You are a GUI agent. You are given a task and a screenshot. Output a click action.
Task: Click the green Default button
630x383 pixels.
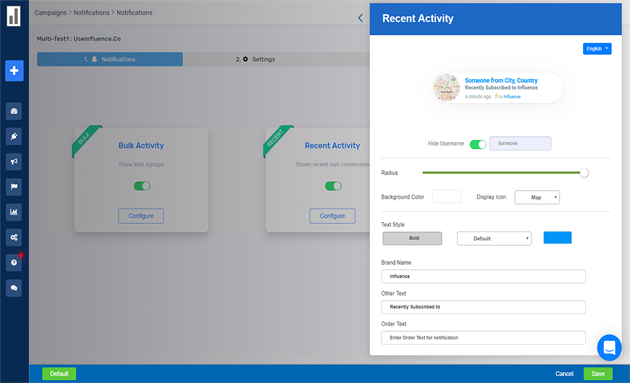59,374
